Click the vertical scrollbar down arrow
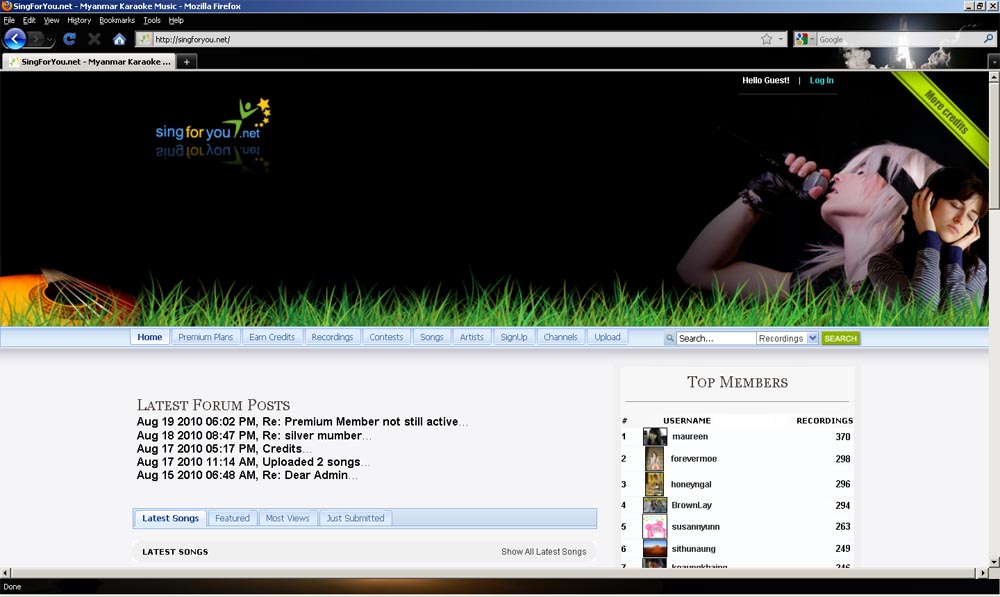 click(994, 561)
